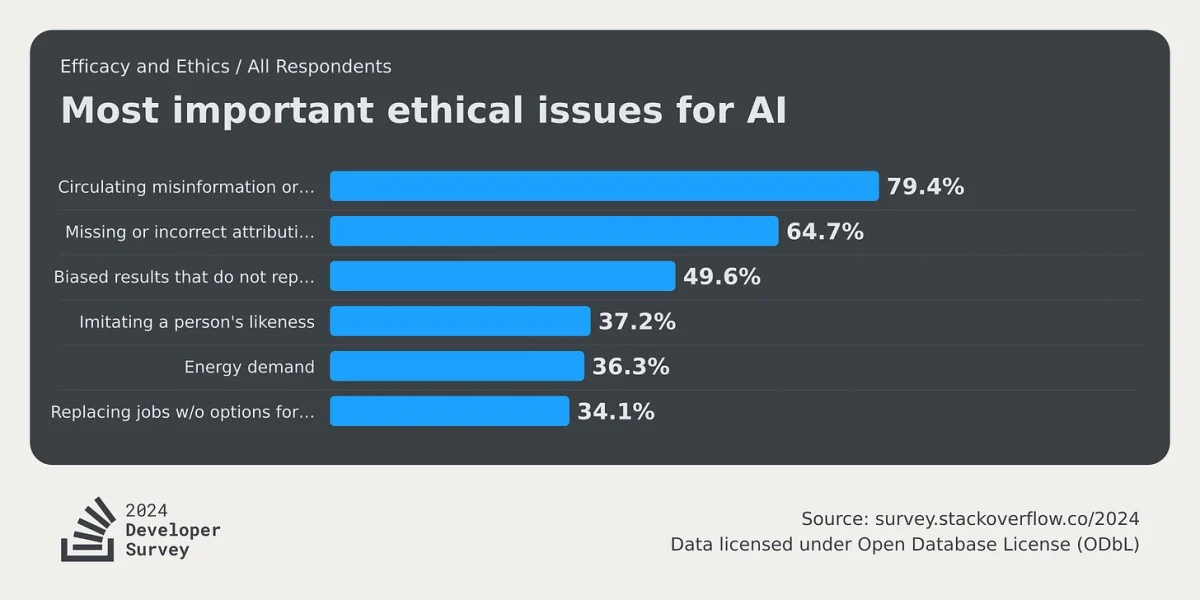Screen dimensions: 1200x600
Task: Select the Imitating a person's likeness bar
Action: tap(460, 321)
